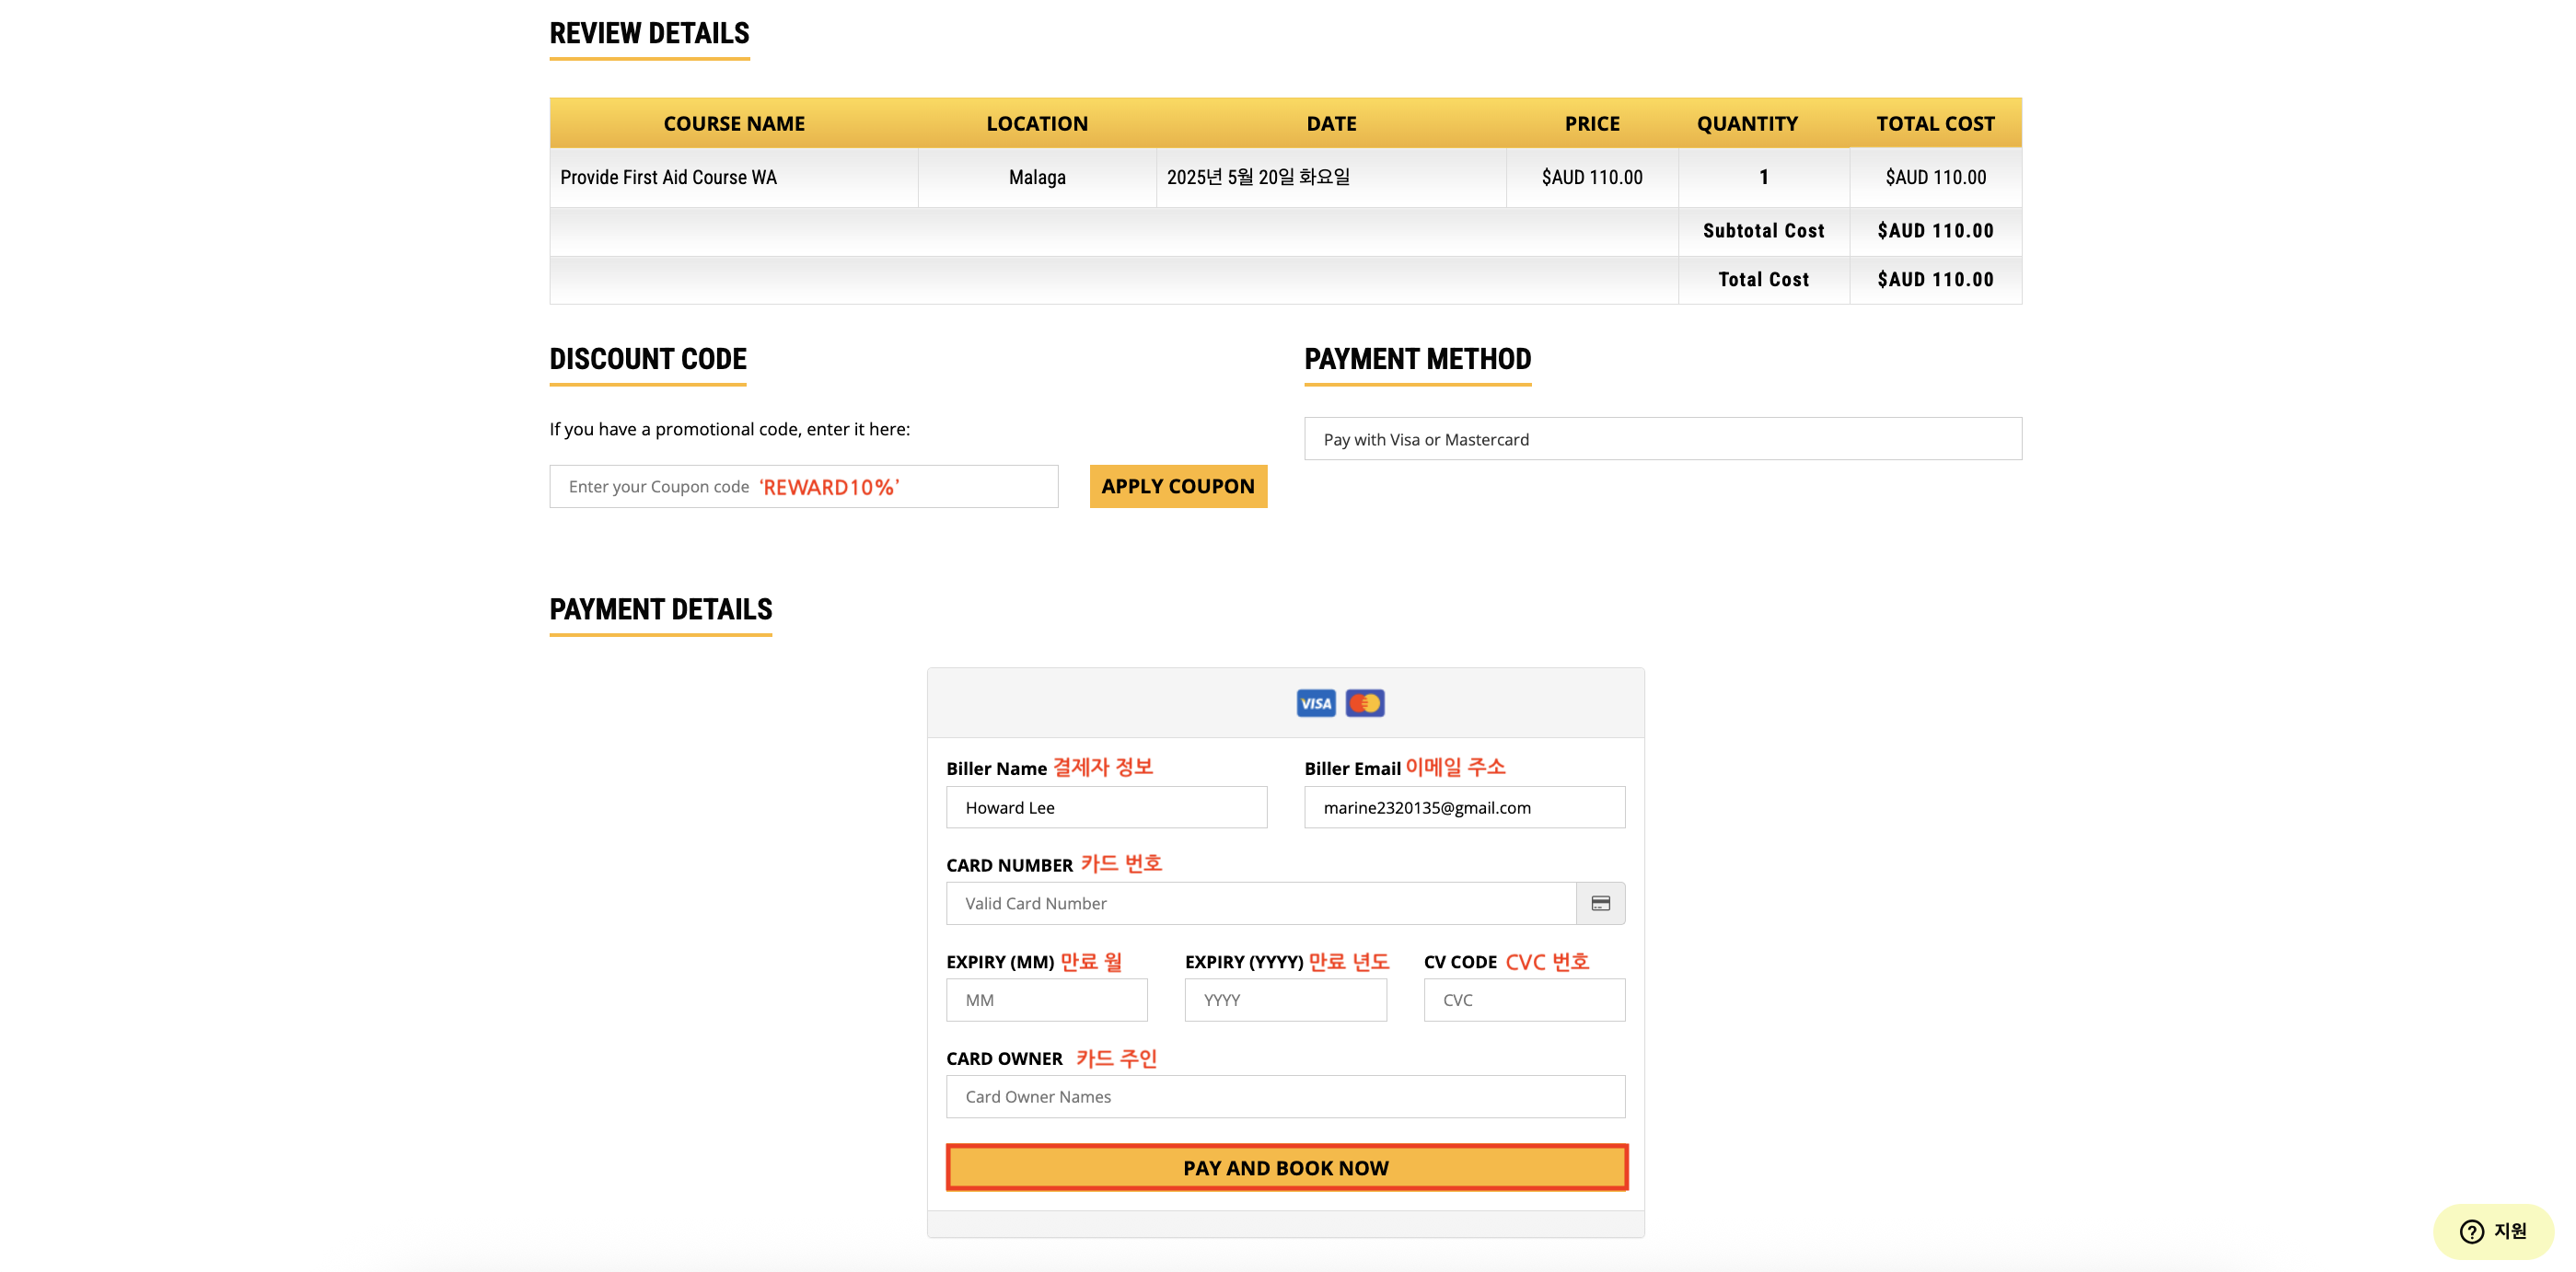
Task: Click the question mark support icon
Action: [x=2471, y=1231]
